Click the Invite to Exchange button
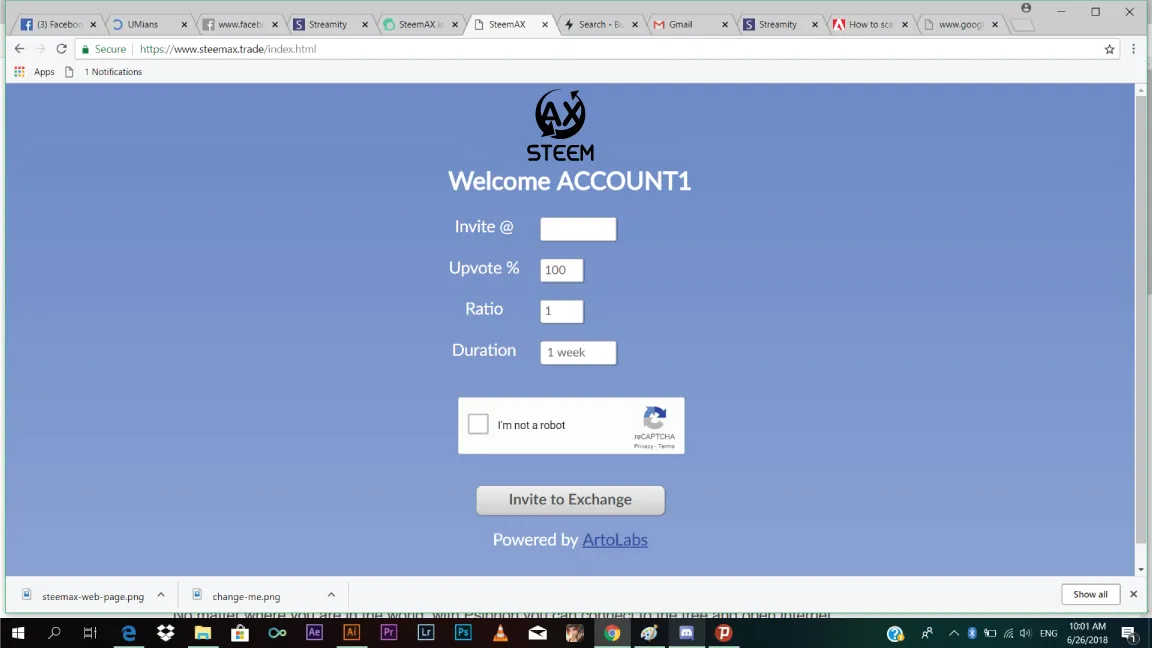1152x648 pixels. pos(570,500)
